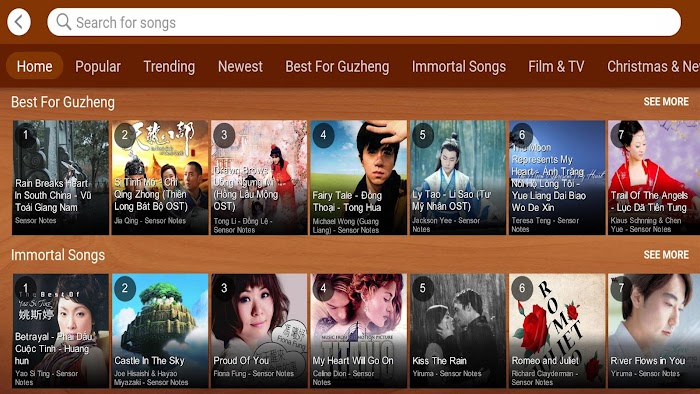
Task: Switch to the Newest tab
Action: point(240,66)
